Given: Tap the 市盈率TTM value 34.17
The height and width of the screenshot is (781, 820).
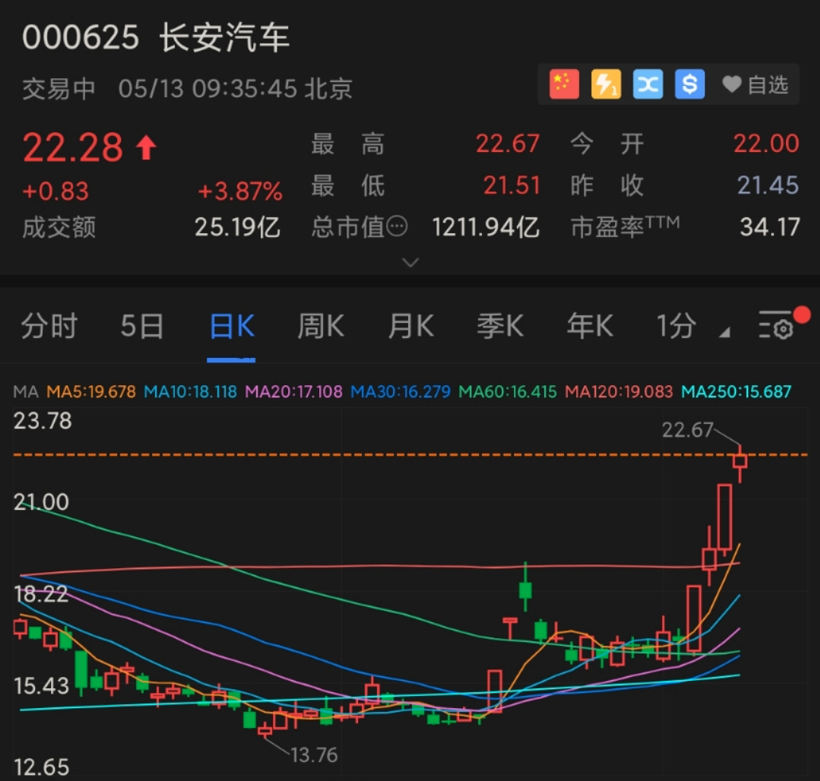Looking at the screenshot, I should (770, 227).
